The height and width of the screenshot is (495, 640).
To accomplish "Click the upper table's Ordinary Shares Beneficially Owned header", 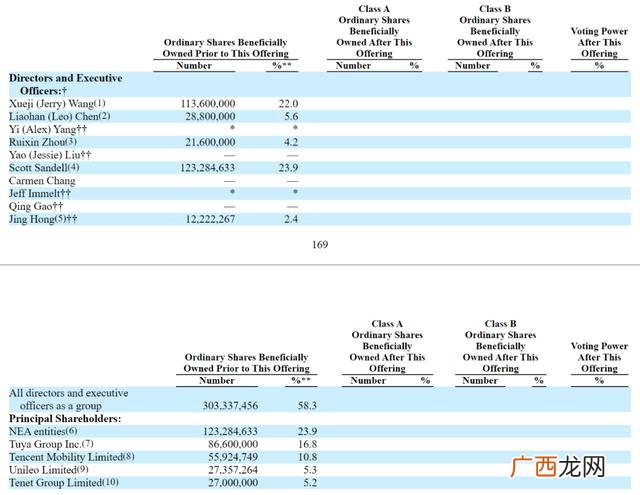I will 226,48.
